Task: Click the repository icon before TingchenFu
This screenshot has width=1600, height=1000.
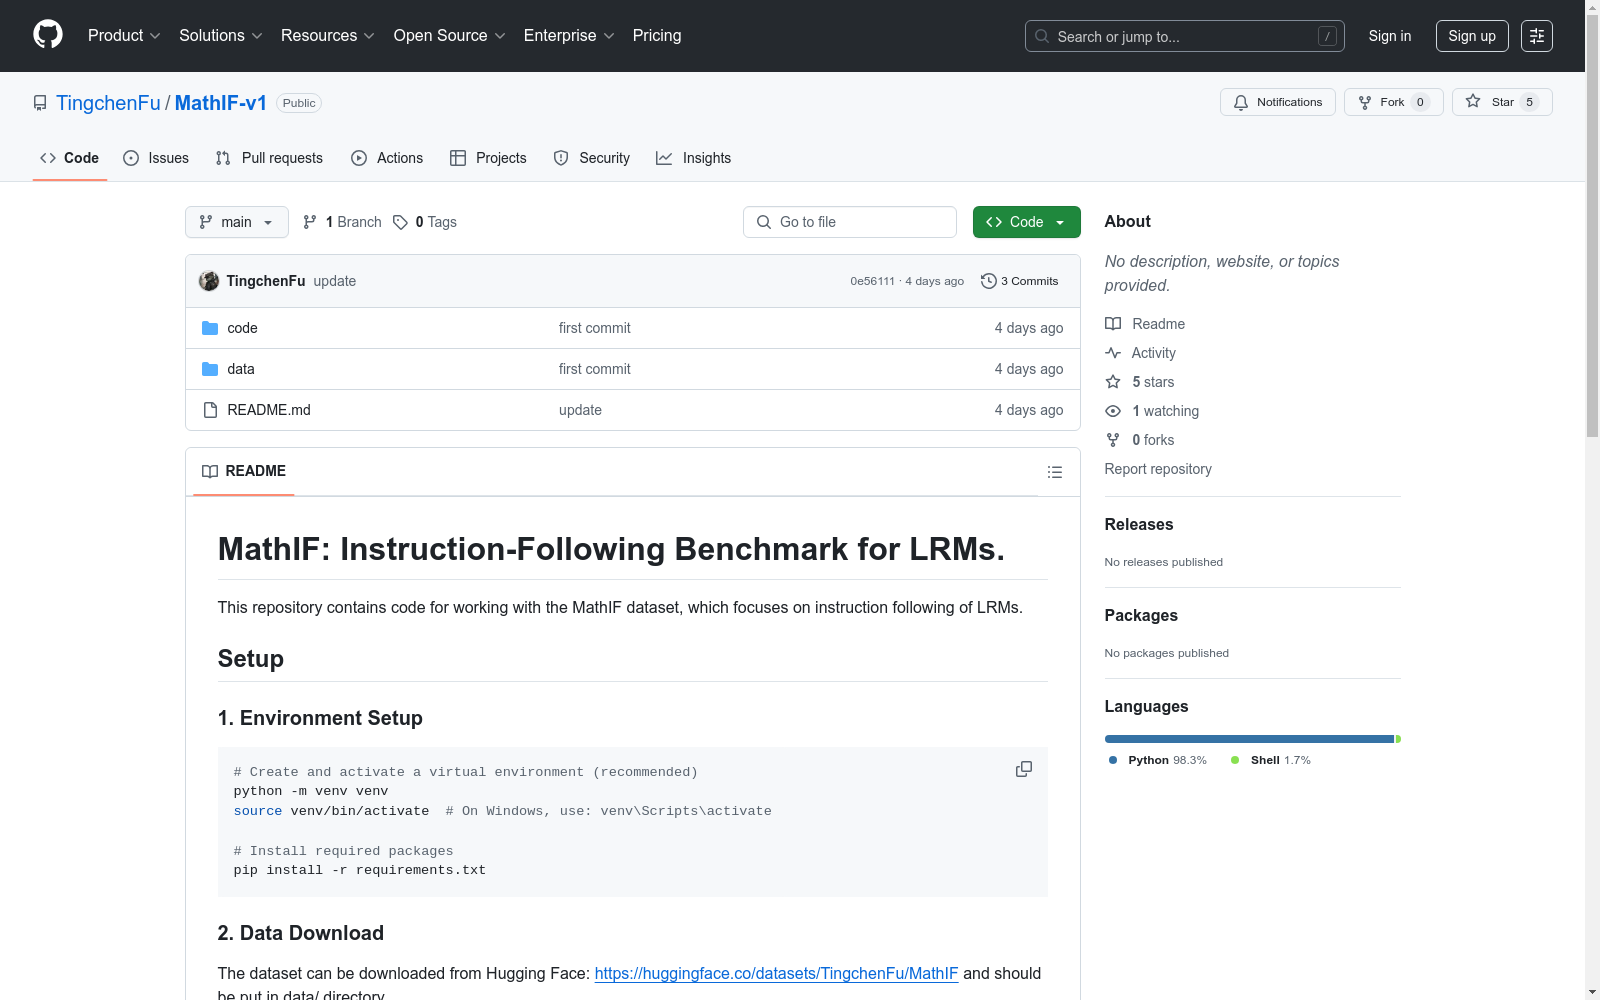Action: click(x=40, y=103)
